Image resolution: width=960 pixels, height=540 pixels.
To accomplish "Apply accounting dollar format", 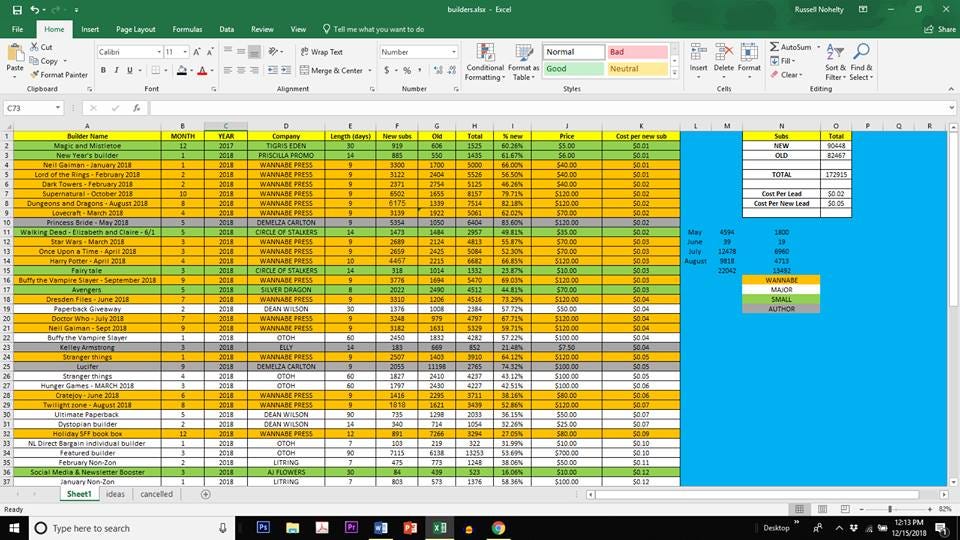I will pyautogui.click(x=386, y=71).
